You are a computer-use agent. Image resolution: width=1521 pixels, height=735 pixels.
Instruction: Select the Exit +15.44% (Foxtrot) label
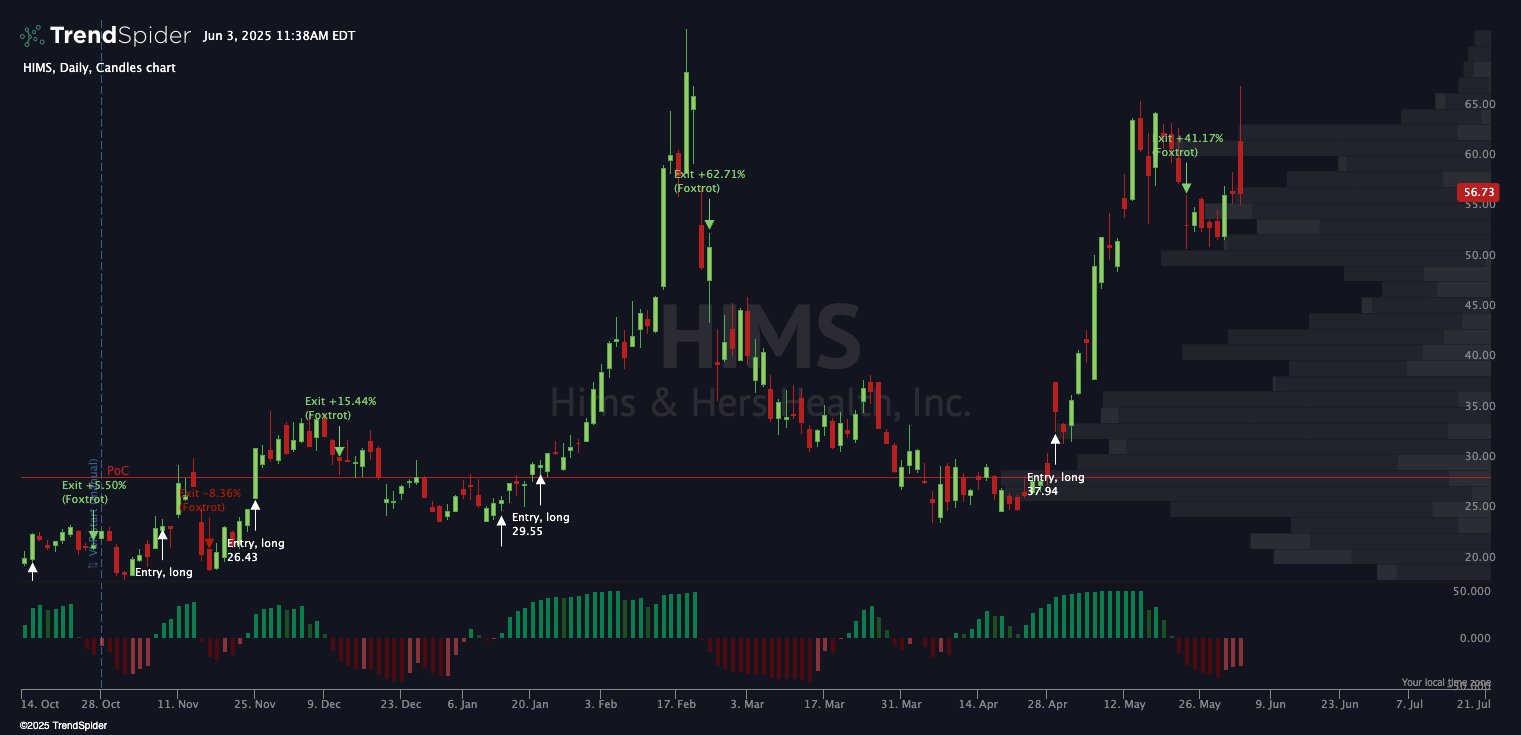pos(340,408)
